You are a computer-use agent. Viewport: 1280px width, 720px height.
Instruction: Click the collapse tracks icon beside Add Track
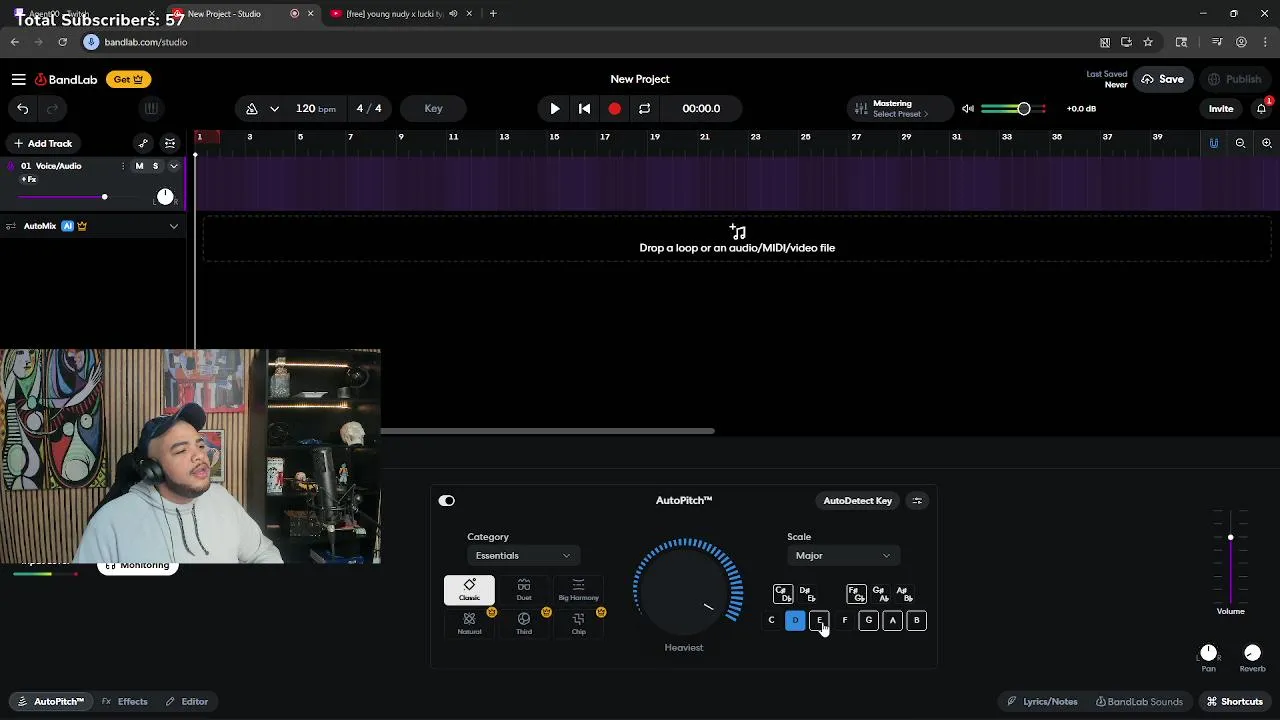[x=170, y=143]
